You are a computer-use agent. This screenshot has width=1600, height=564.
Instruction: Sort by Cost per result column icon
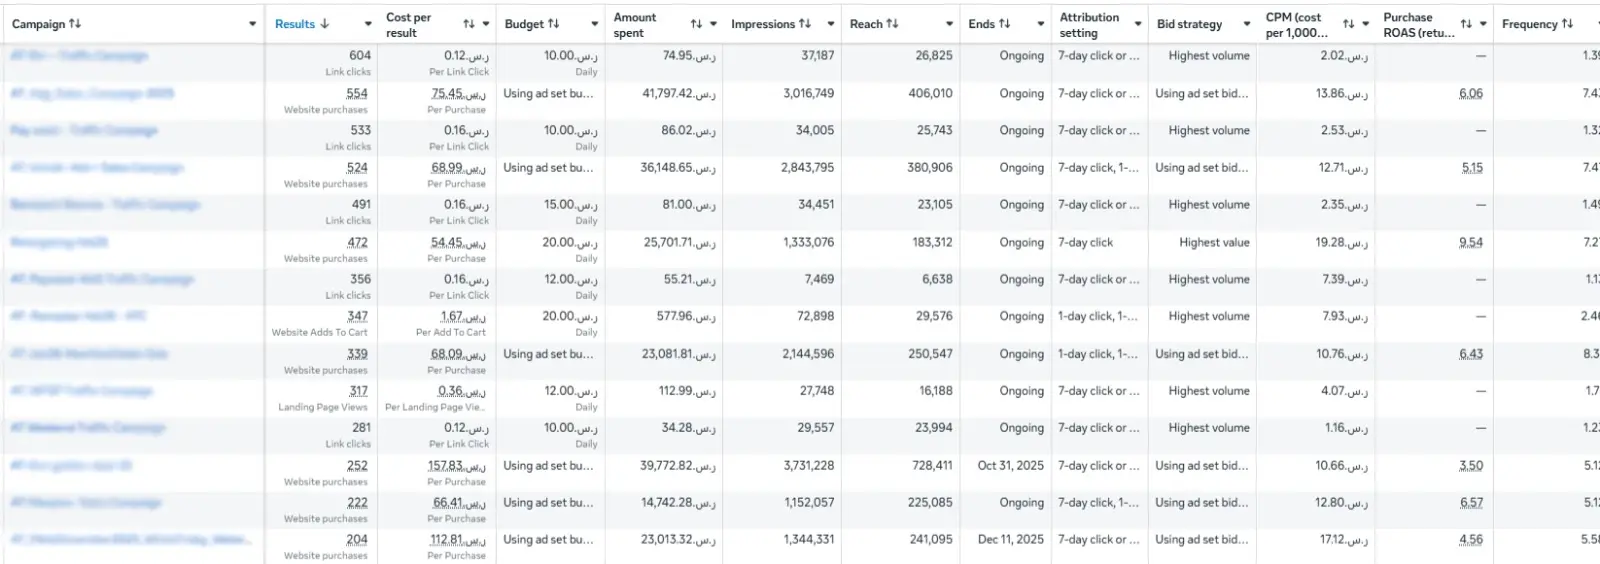[x=469, y=24]
